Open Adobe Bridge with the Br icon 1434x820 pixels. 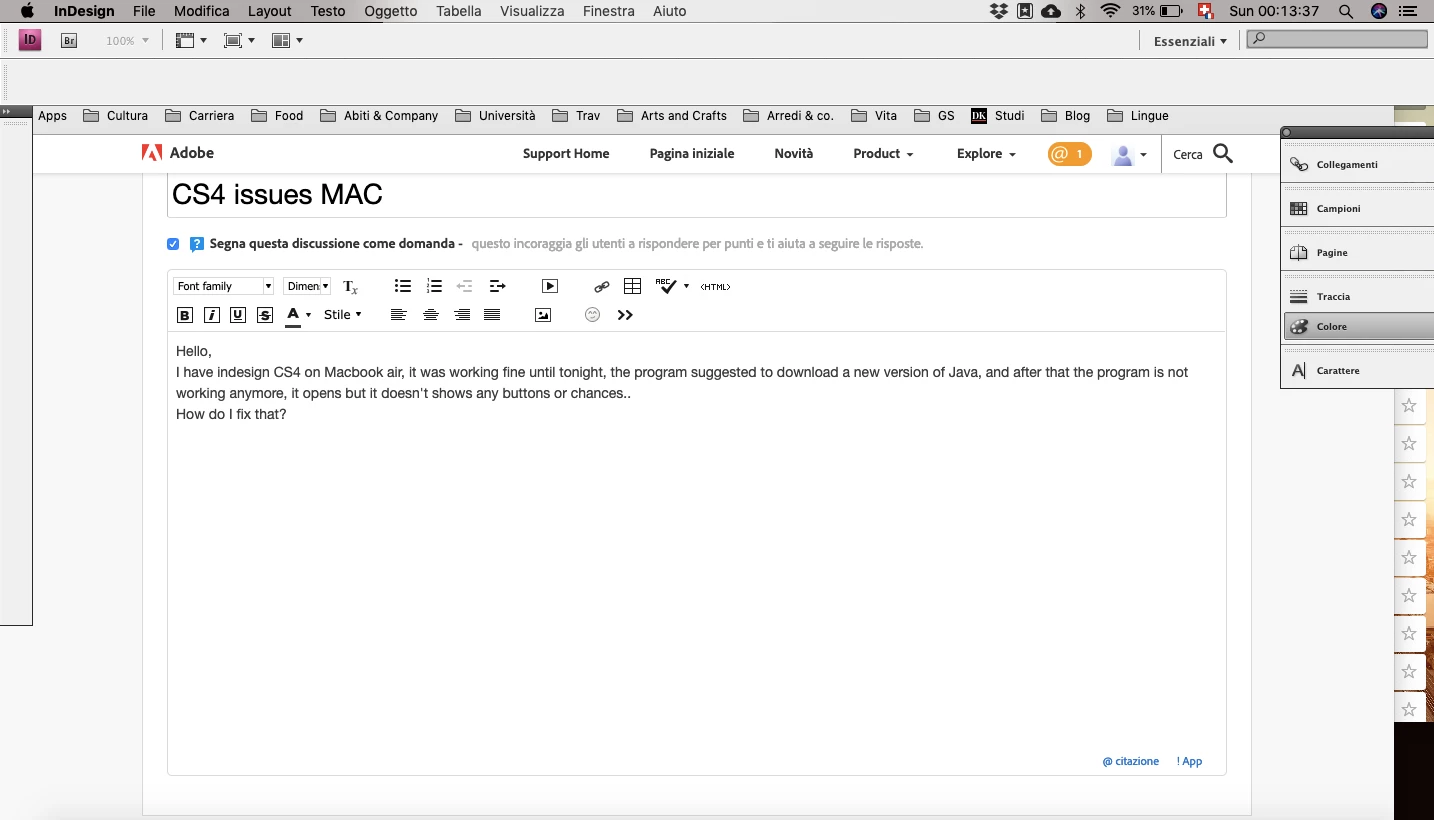(69, 41)
